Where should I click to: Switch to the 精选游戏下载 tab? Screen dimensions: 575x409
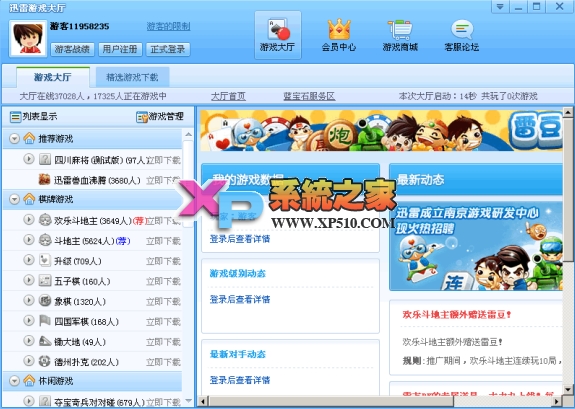132,77
